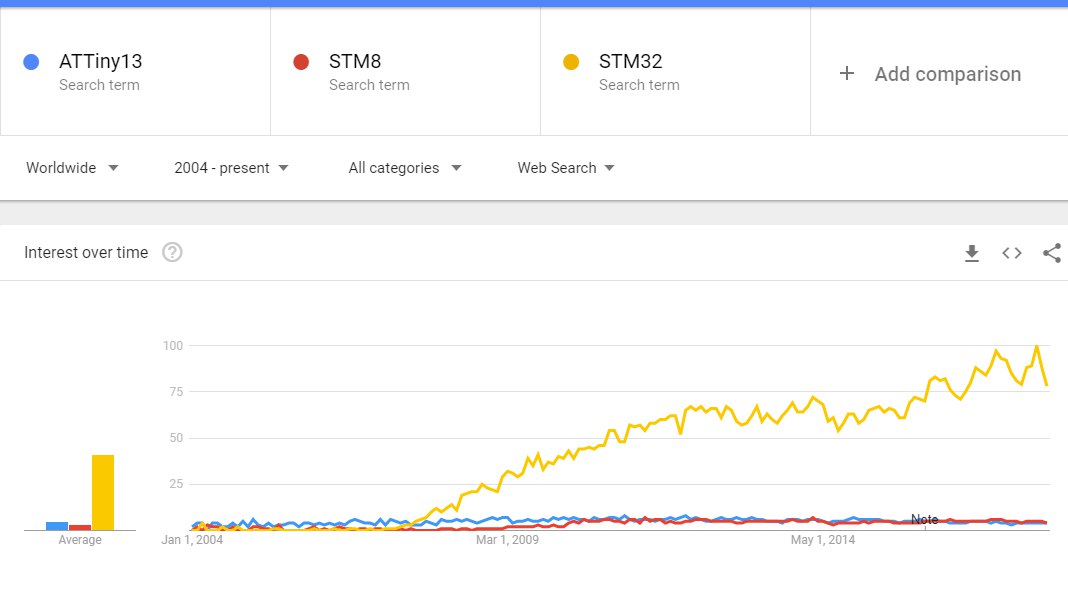Click the blue ATTiny13 average bar
This screenshot has width=1068, height=610.
(x=57, y=526)
